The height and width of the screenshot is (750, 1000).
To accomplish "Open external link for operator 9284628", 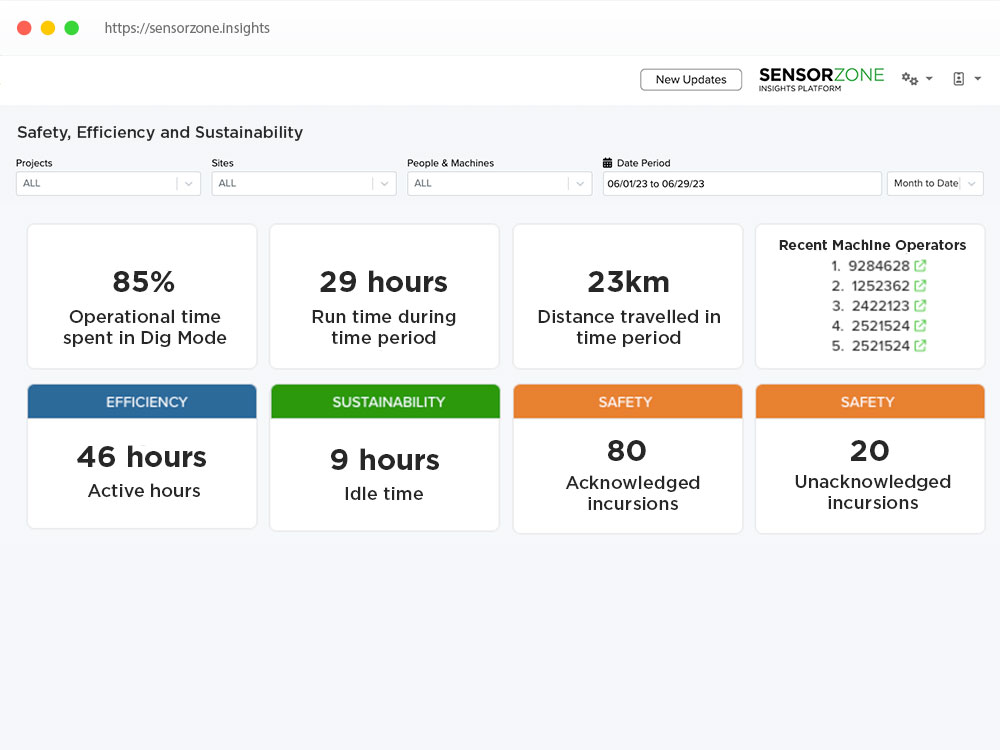I will point(920,266).
